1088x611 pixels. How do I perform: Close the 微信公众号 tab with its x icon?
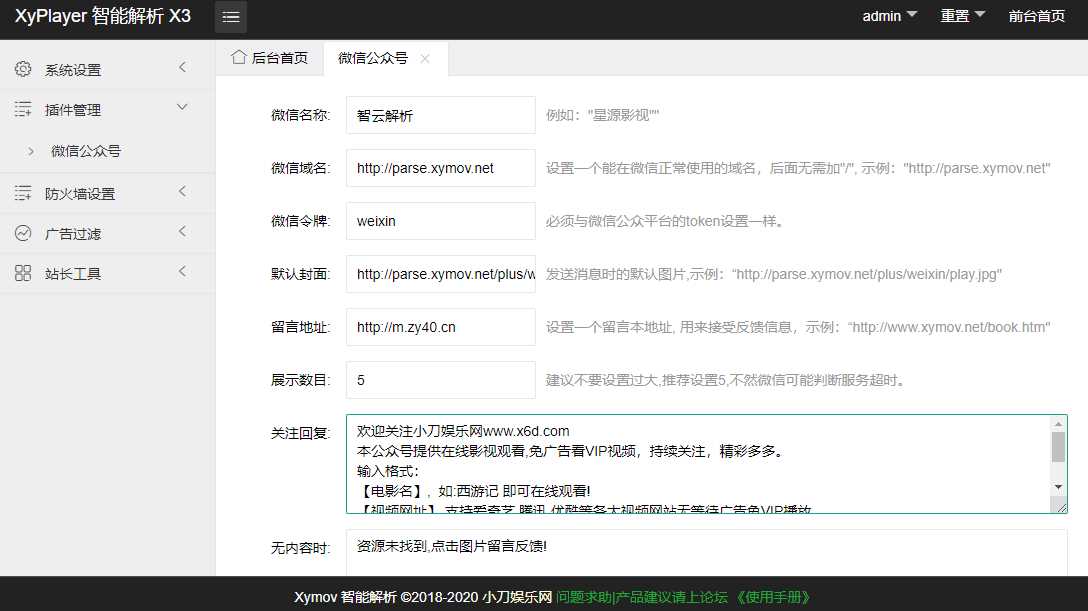[424, 58]
